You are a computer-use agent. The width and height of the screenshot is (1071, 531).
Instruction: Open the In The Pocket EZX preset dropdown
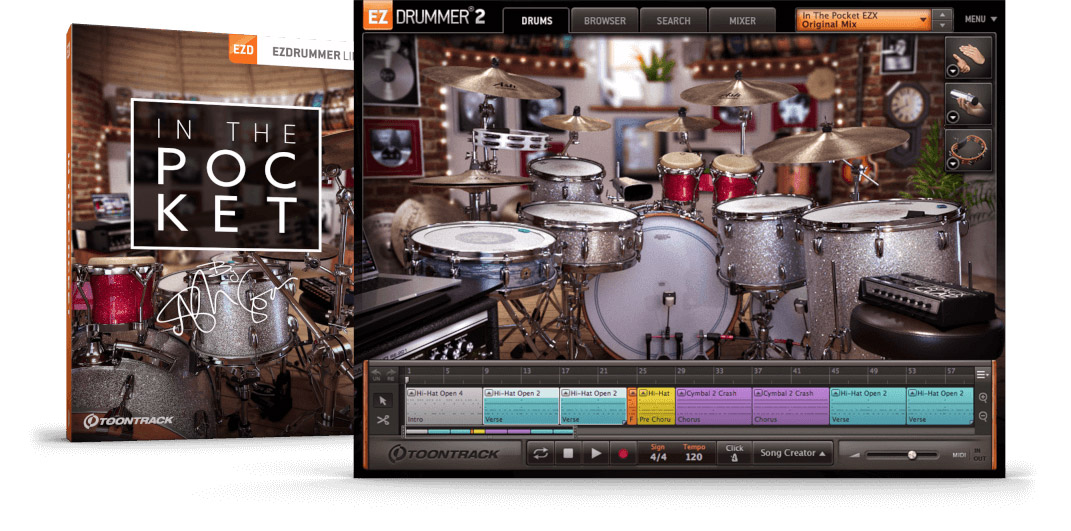point(864,20)
